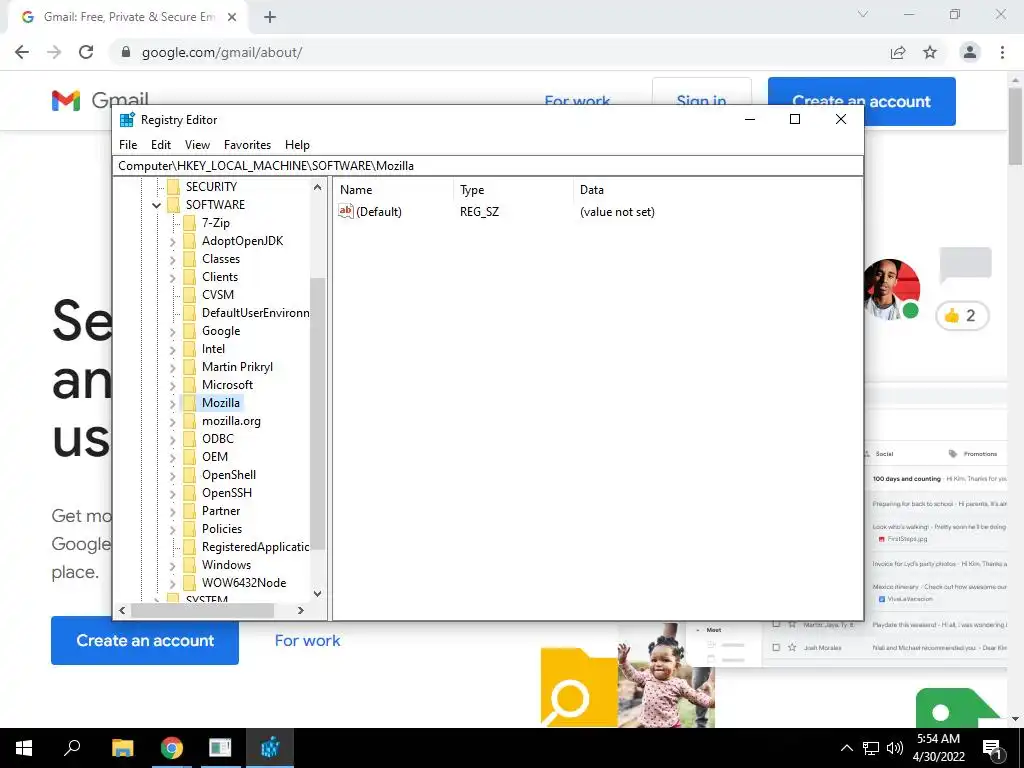Image resolution: width=1024 pixels, height=768 pixels.
Task: Click Create an account below hero text
Action: coord(145,641)
